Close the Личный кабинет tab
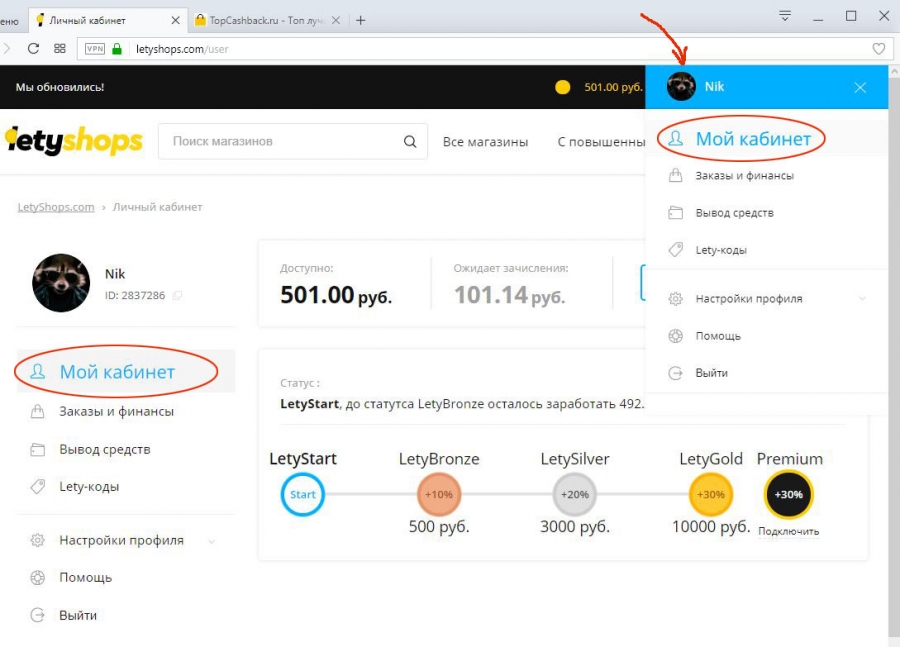 (176, 20)
